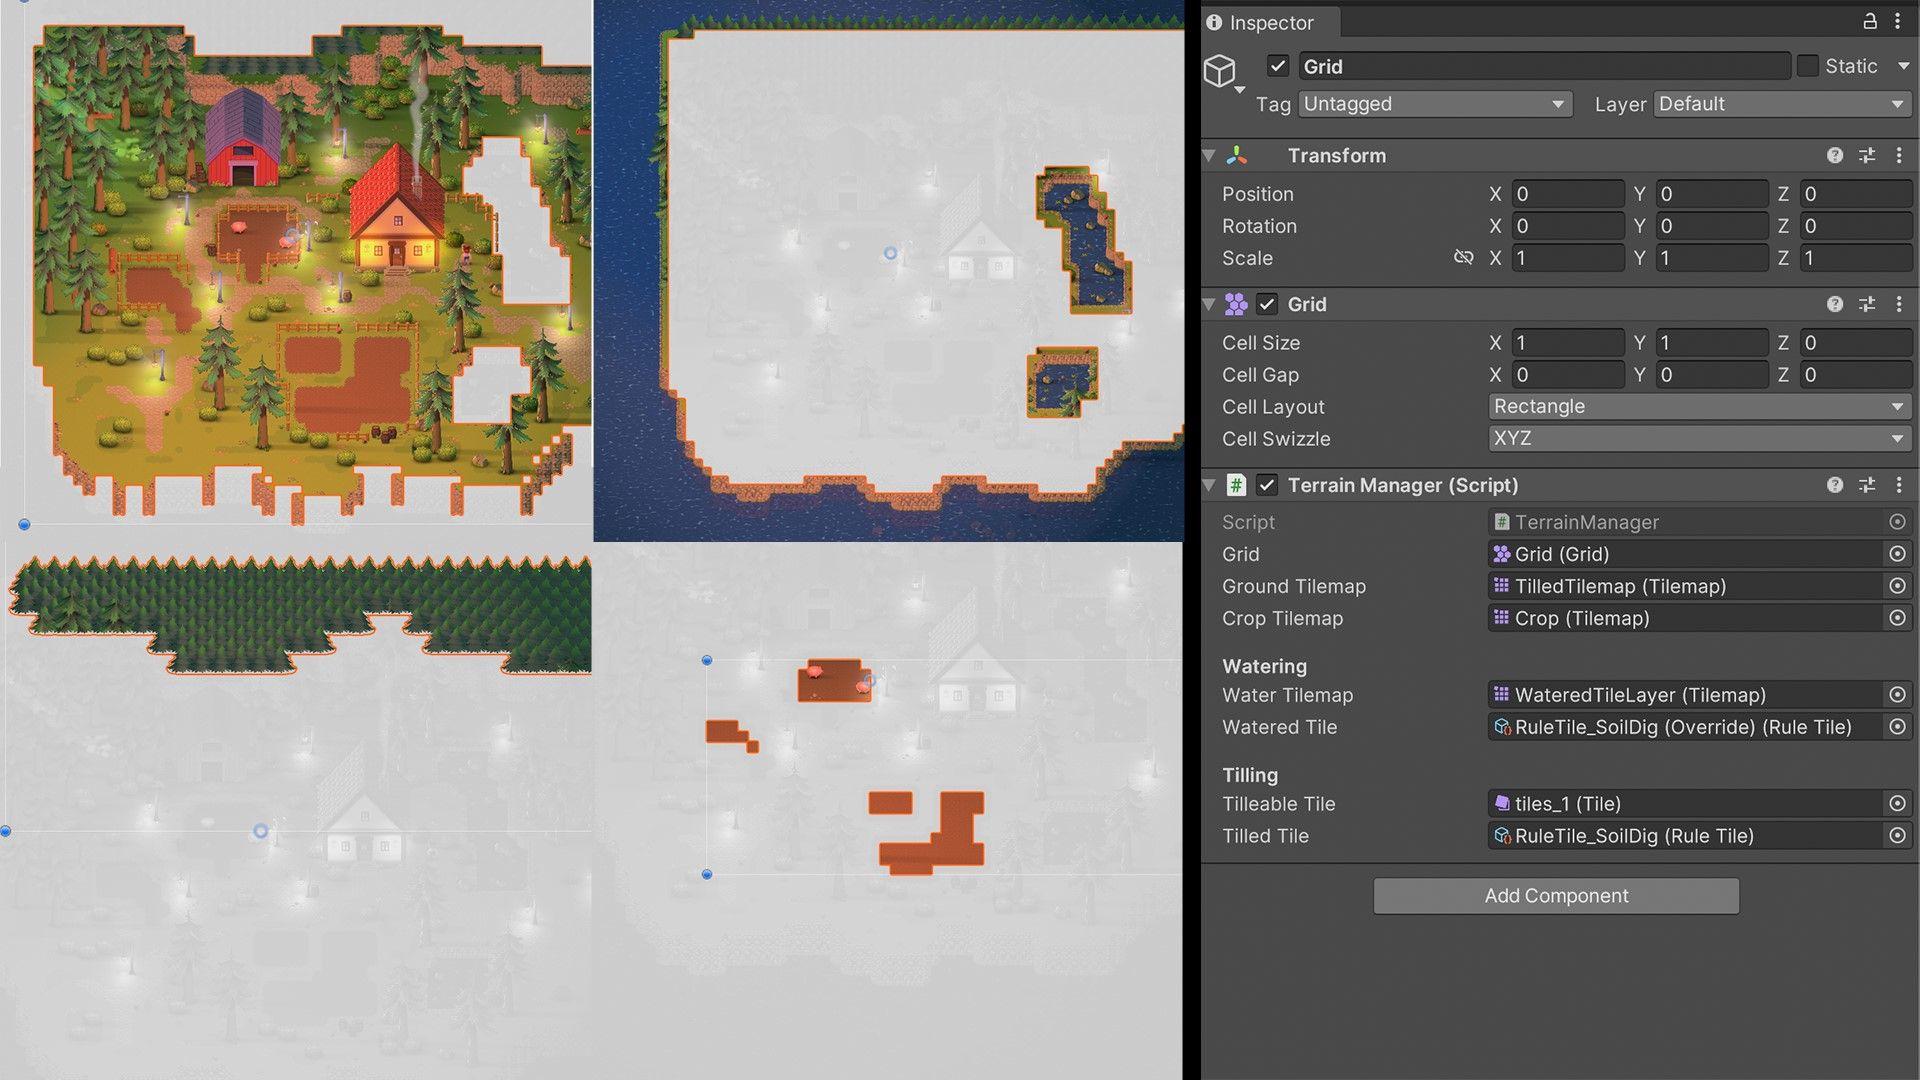This screenshot has height=1080, width=1920.
Task: Click the tiles_1 Tile target icon
Action: tap(1895, 803)
